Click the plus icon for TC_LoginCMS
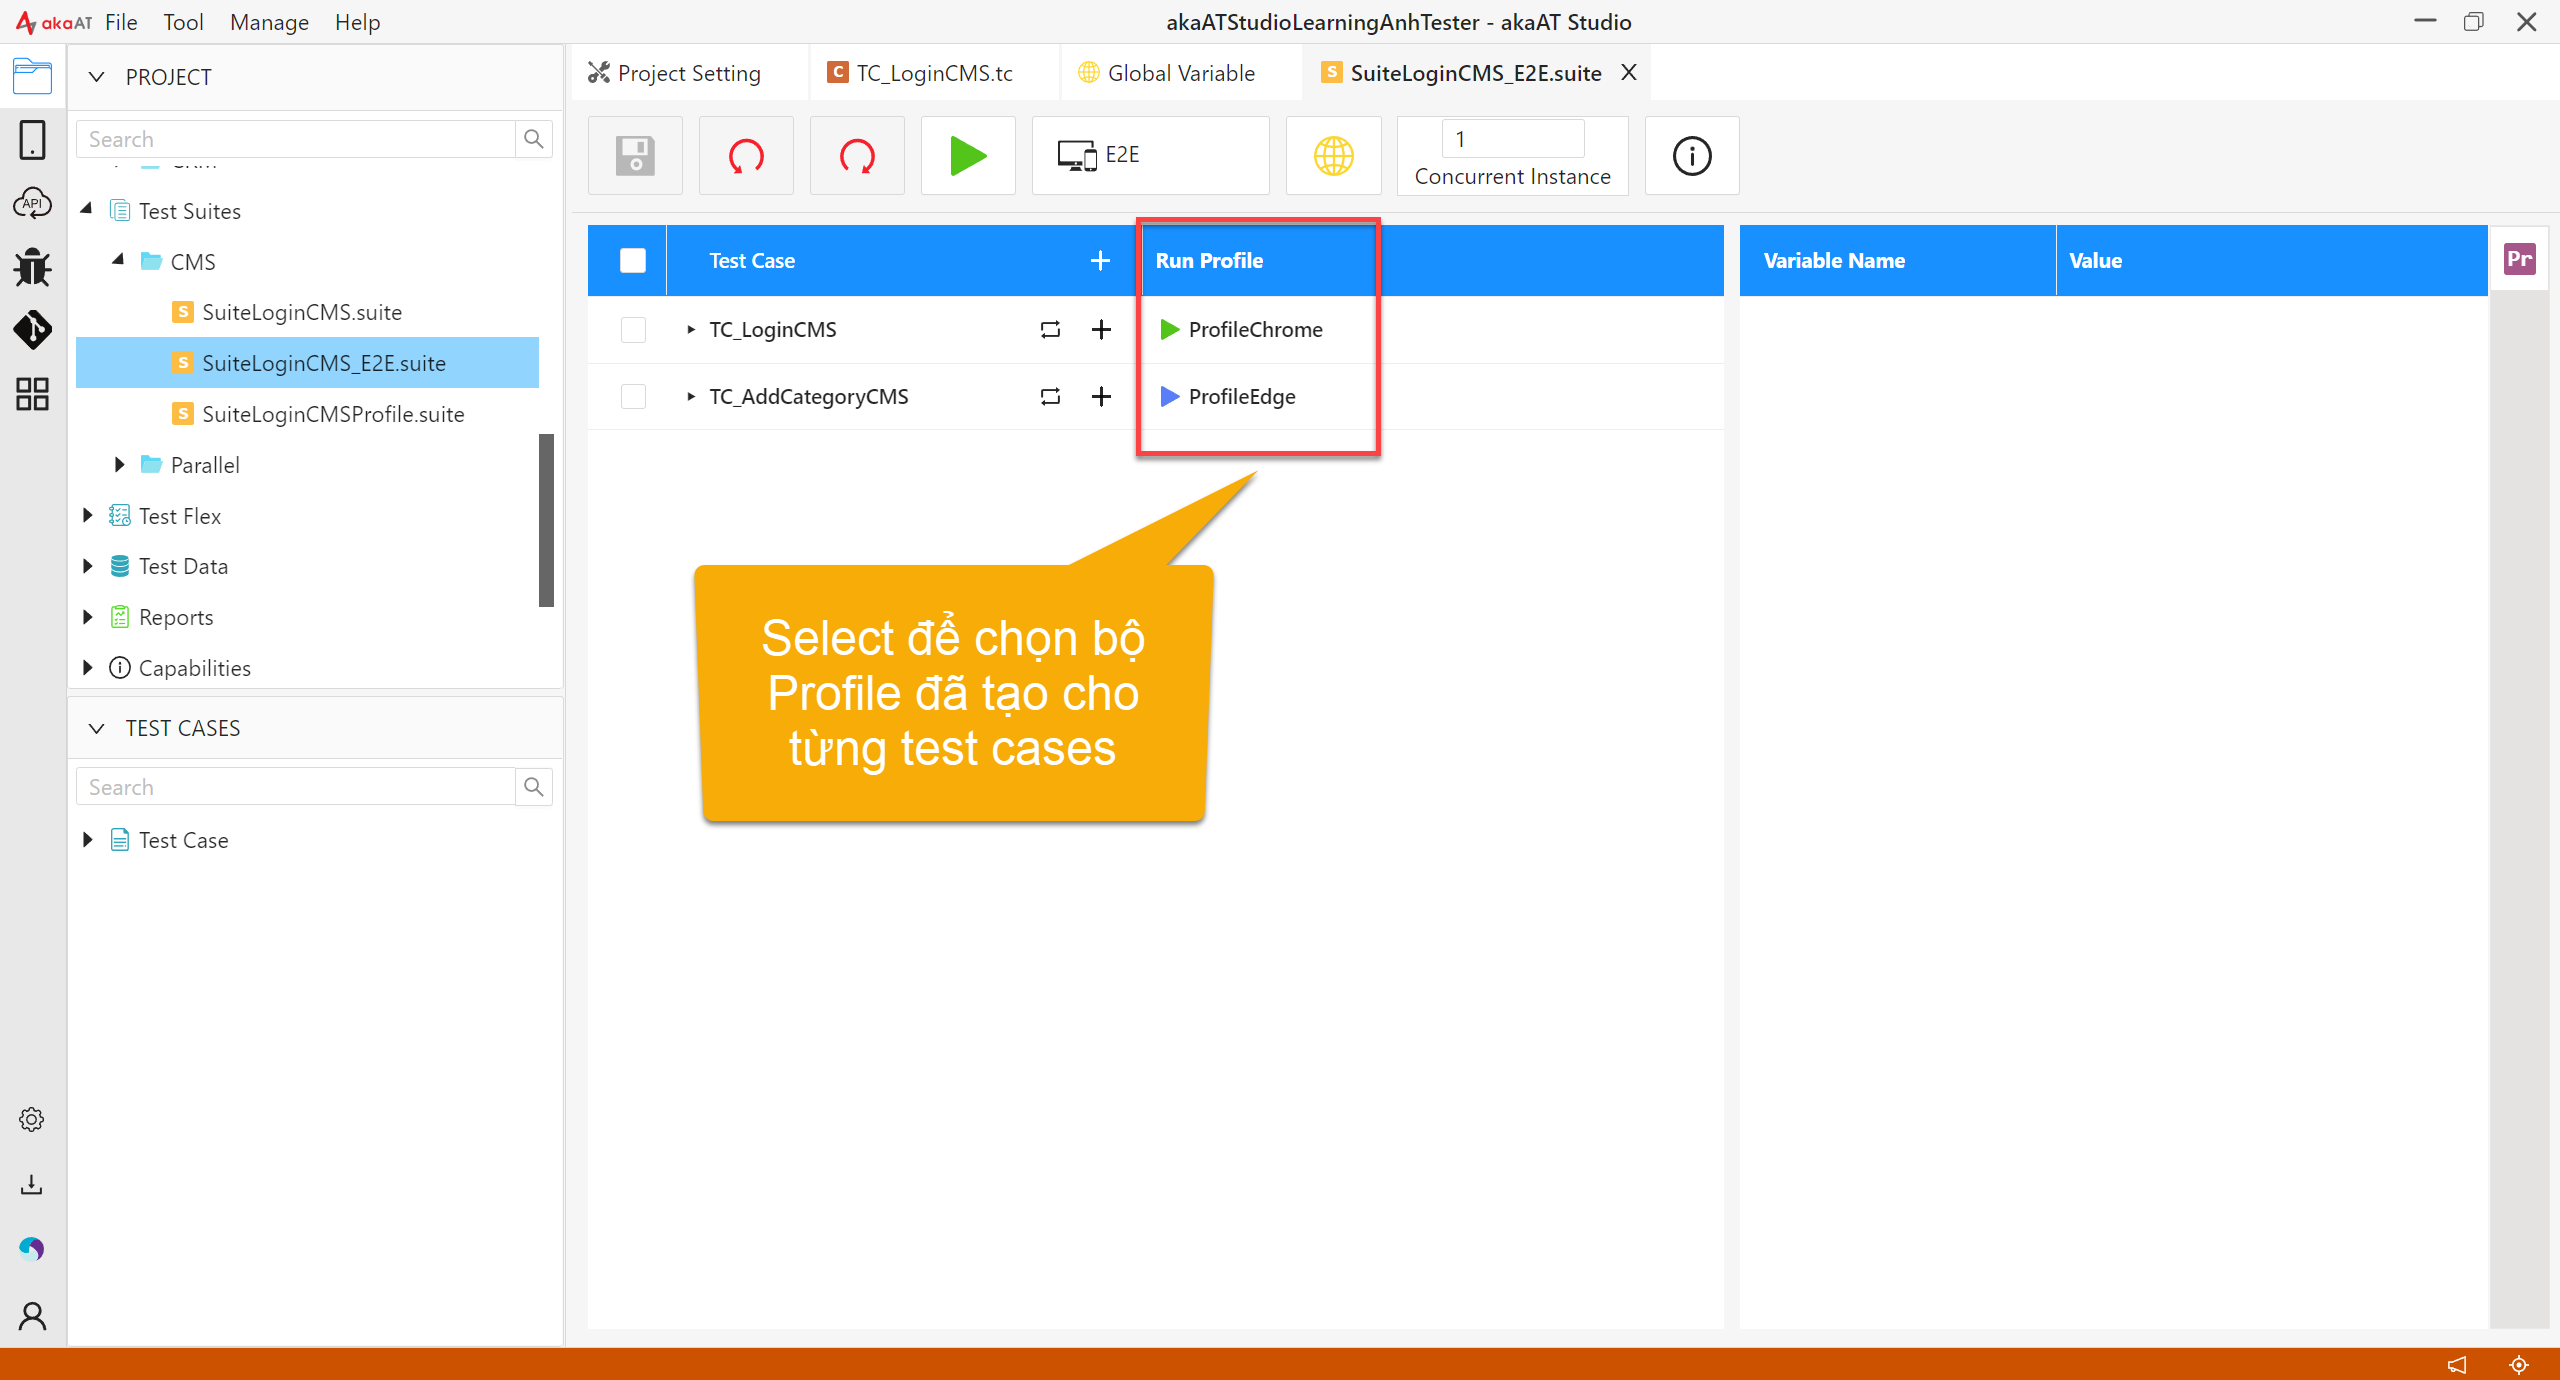2560x1380 pixels. [1101, 330]
